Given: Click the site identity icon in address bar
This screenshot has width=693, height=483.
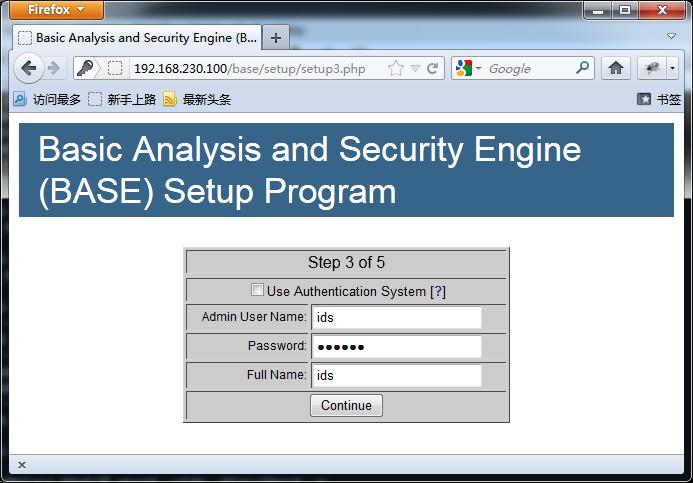Looking at the screenshot, I should pyautogui.click(x=115, y=68).
